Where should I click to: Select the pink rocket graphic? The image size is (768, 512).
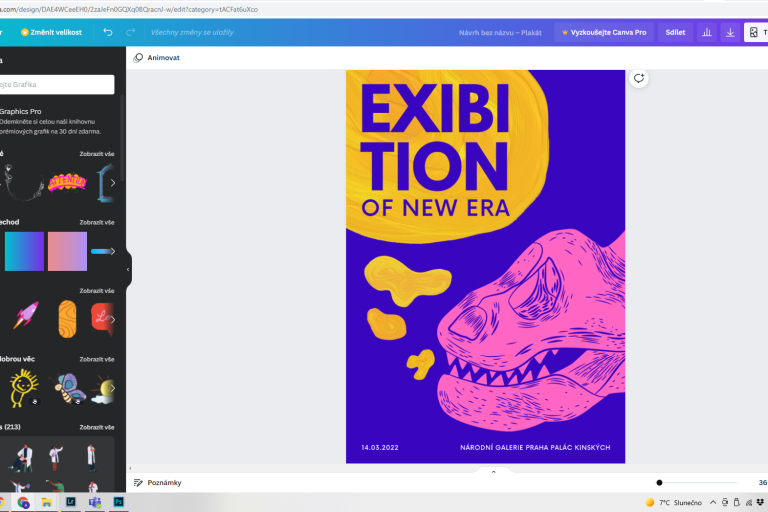click(26, 315)
